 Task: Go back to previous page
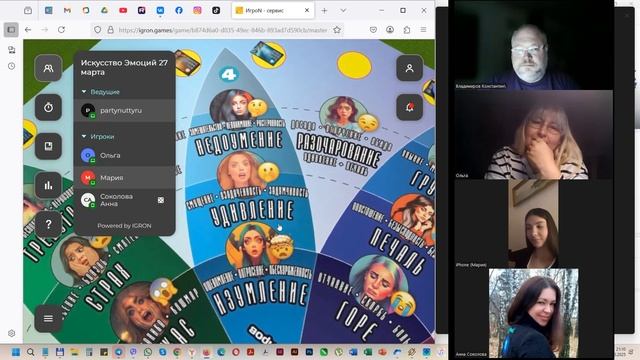[28, 30]
